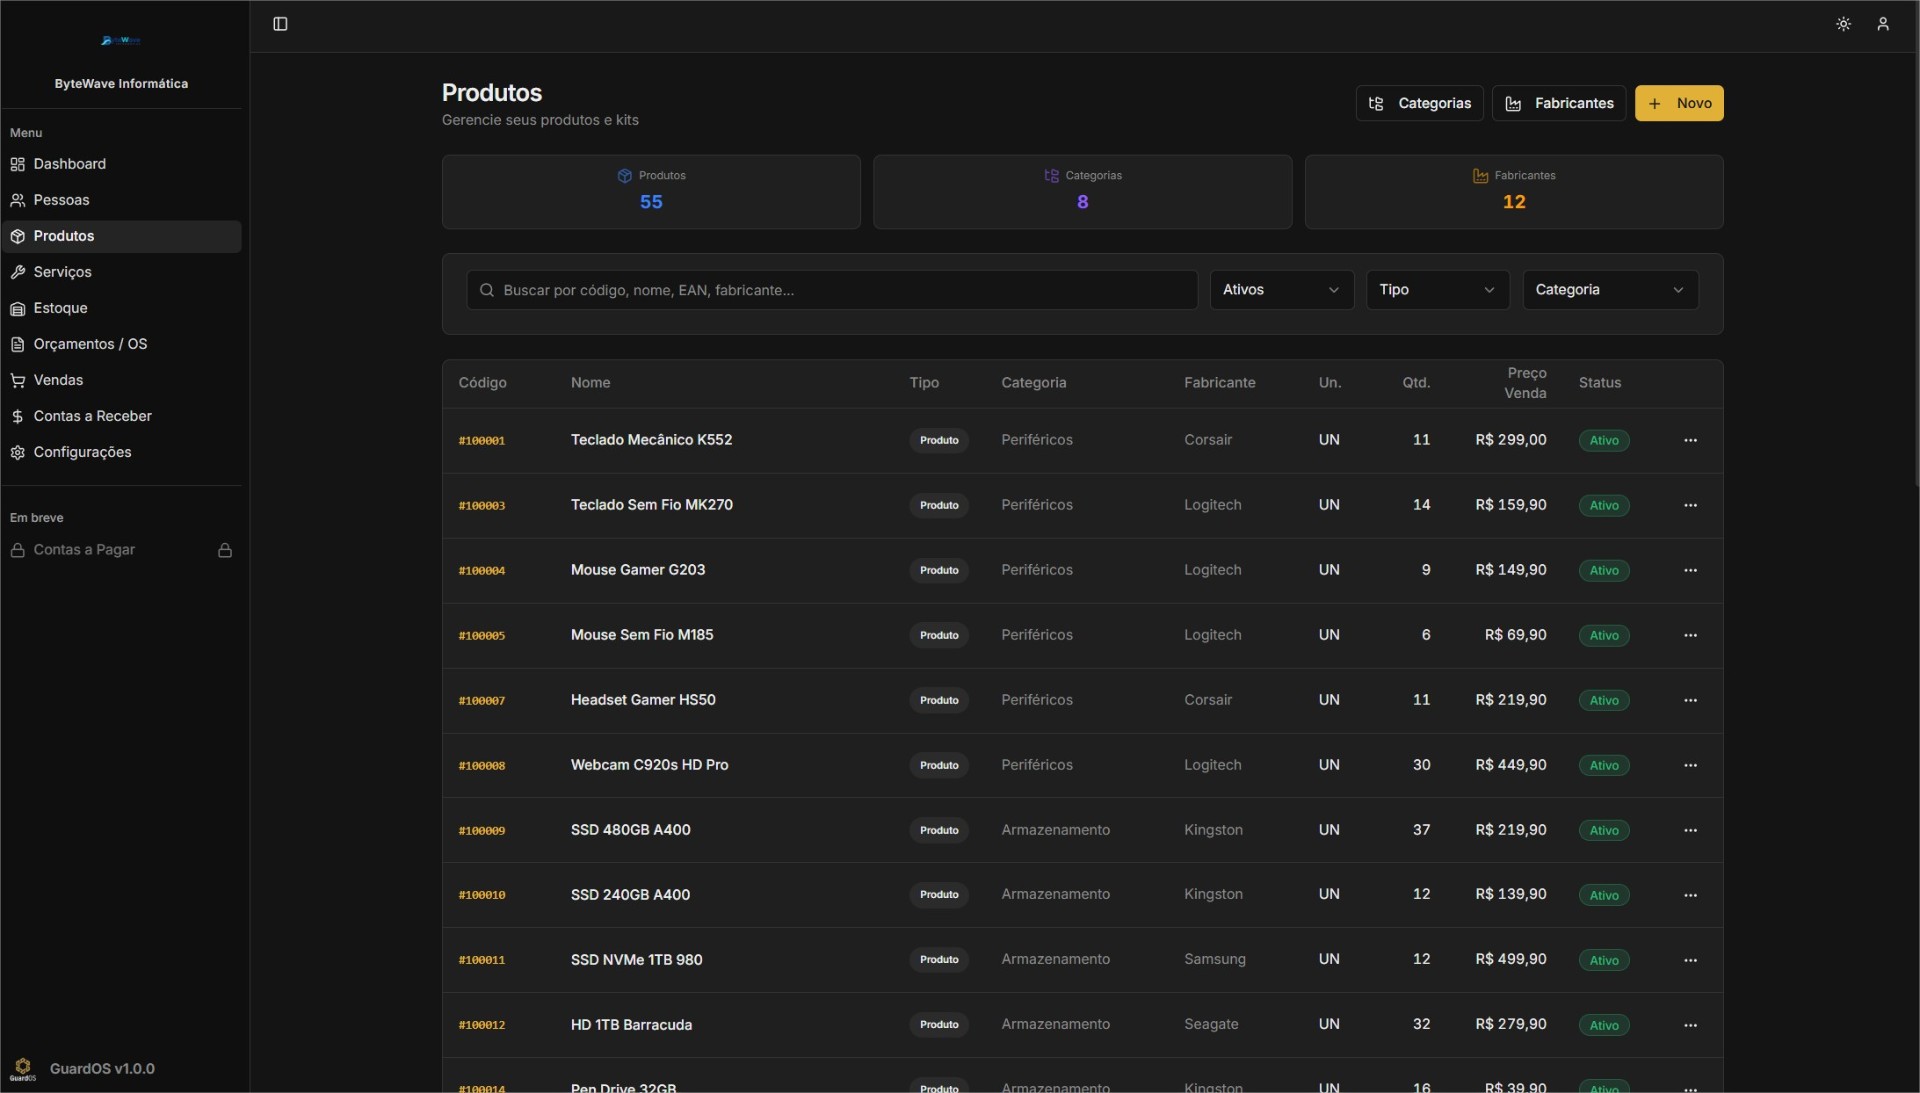Toggle the sidebar collapse icon
Screen dimensions: 1920x1093
[280, 24]
